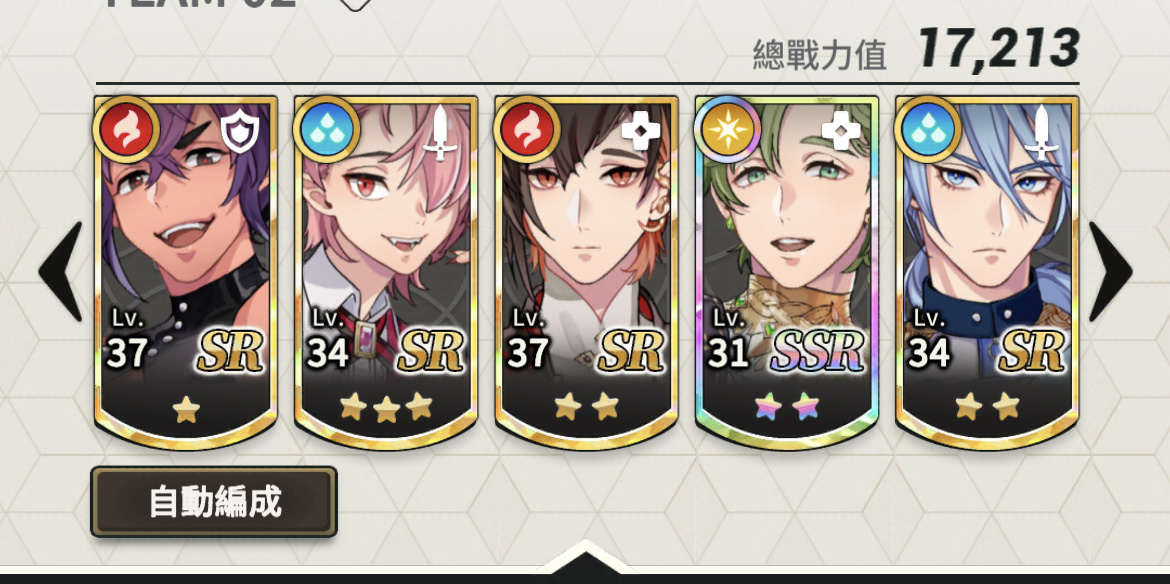Click the water element icon on pink-haired card
Screen dimensions: 1170x584
click(327, 130)
